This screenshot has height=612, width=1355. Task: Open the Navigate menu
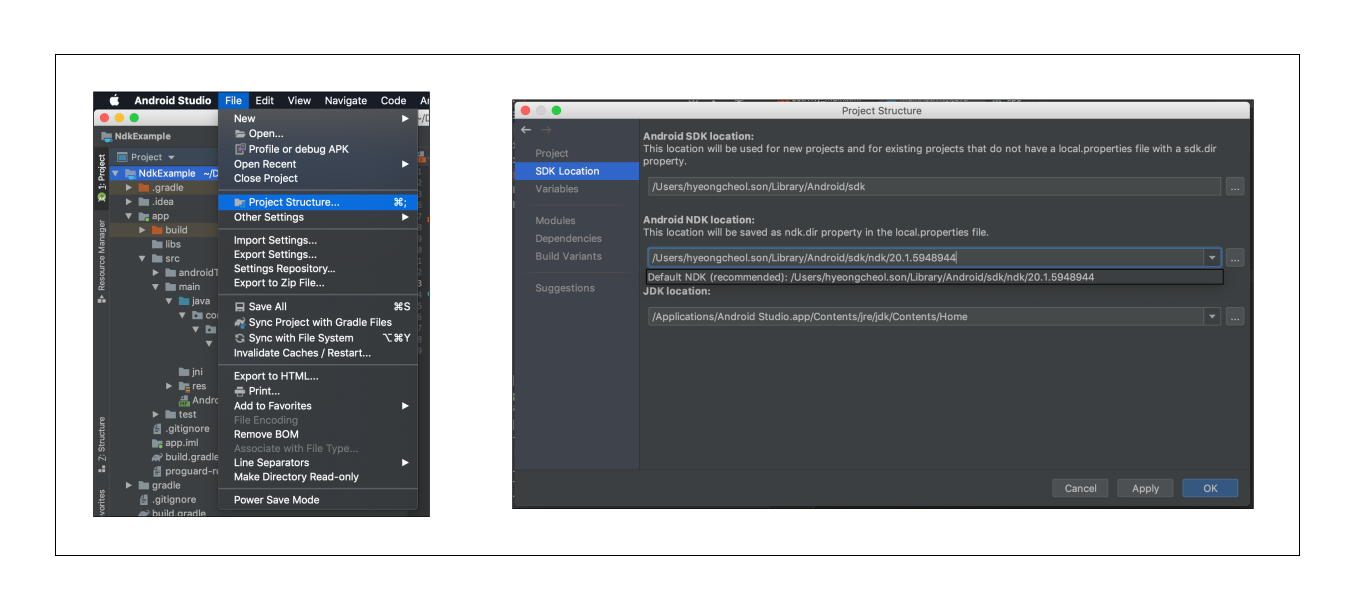[346, 100]
